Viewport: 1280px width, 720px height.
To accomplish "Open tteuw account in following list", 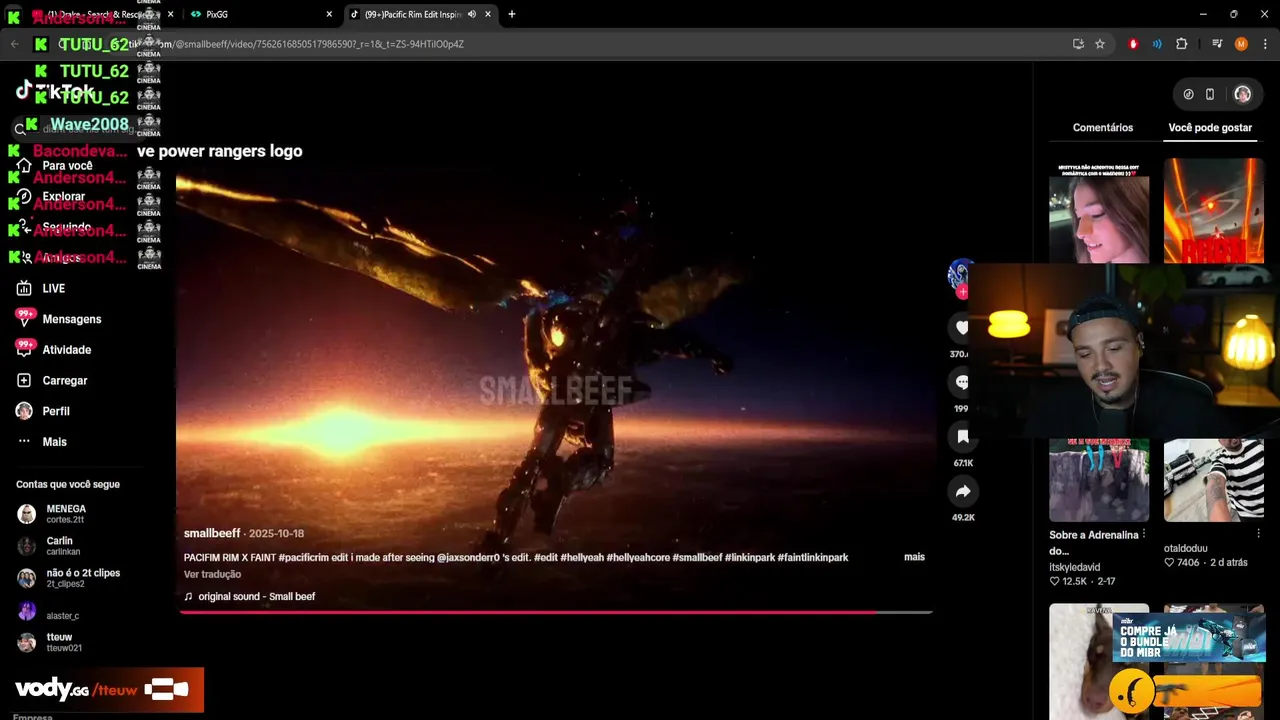I will tap(63, 642).
